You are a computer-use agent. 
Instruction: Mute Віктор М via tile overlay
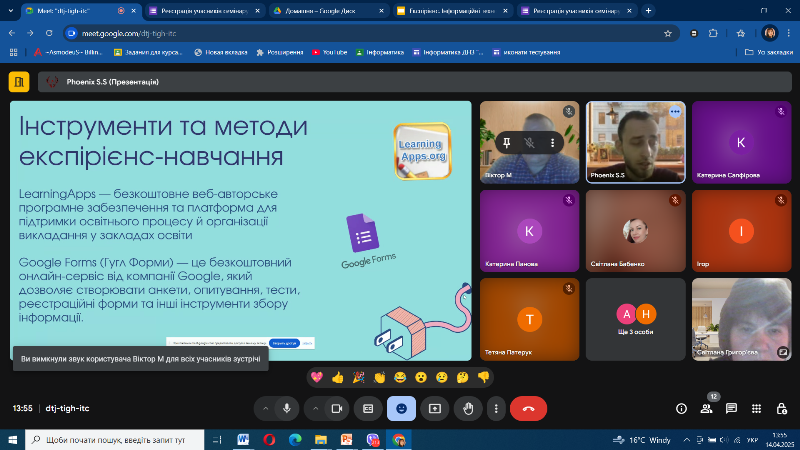tap(530, 143)
